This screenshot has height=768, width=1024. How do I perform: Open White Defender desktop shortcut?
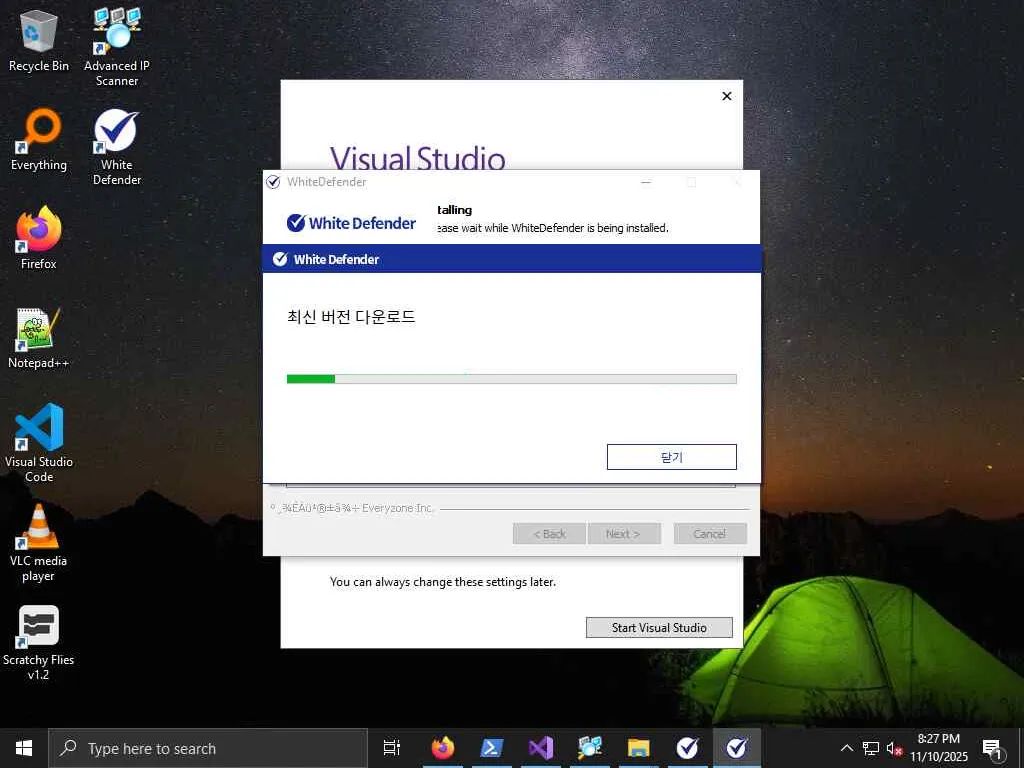point(117,148)
